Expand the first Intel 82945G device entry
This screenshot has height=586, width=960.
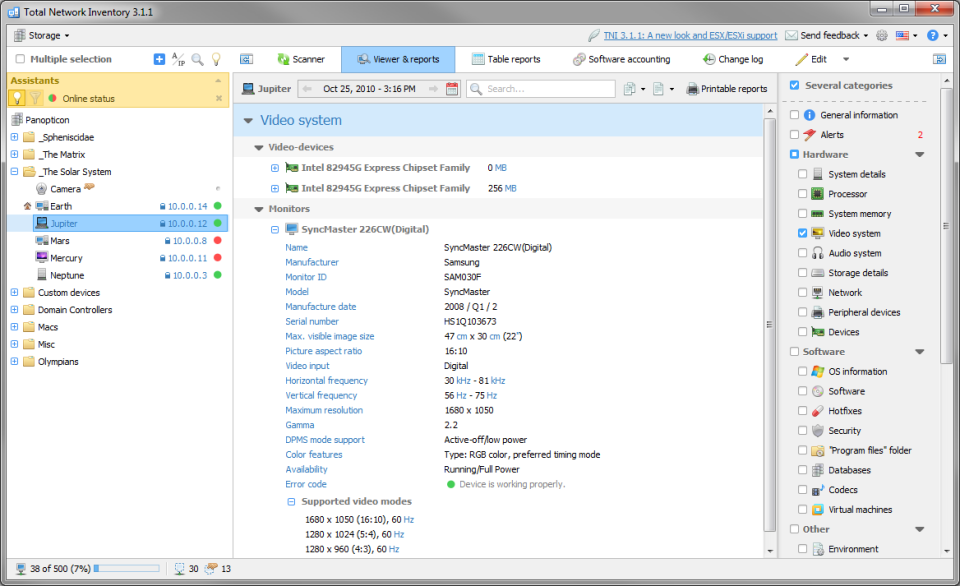click(274, 168)
